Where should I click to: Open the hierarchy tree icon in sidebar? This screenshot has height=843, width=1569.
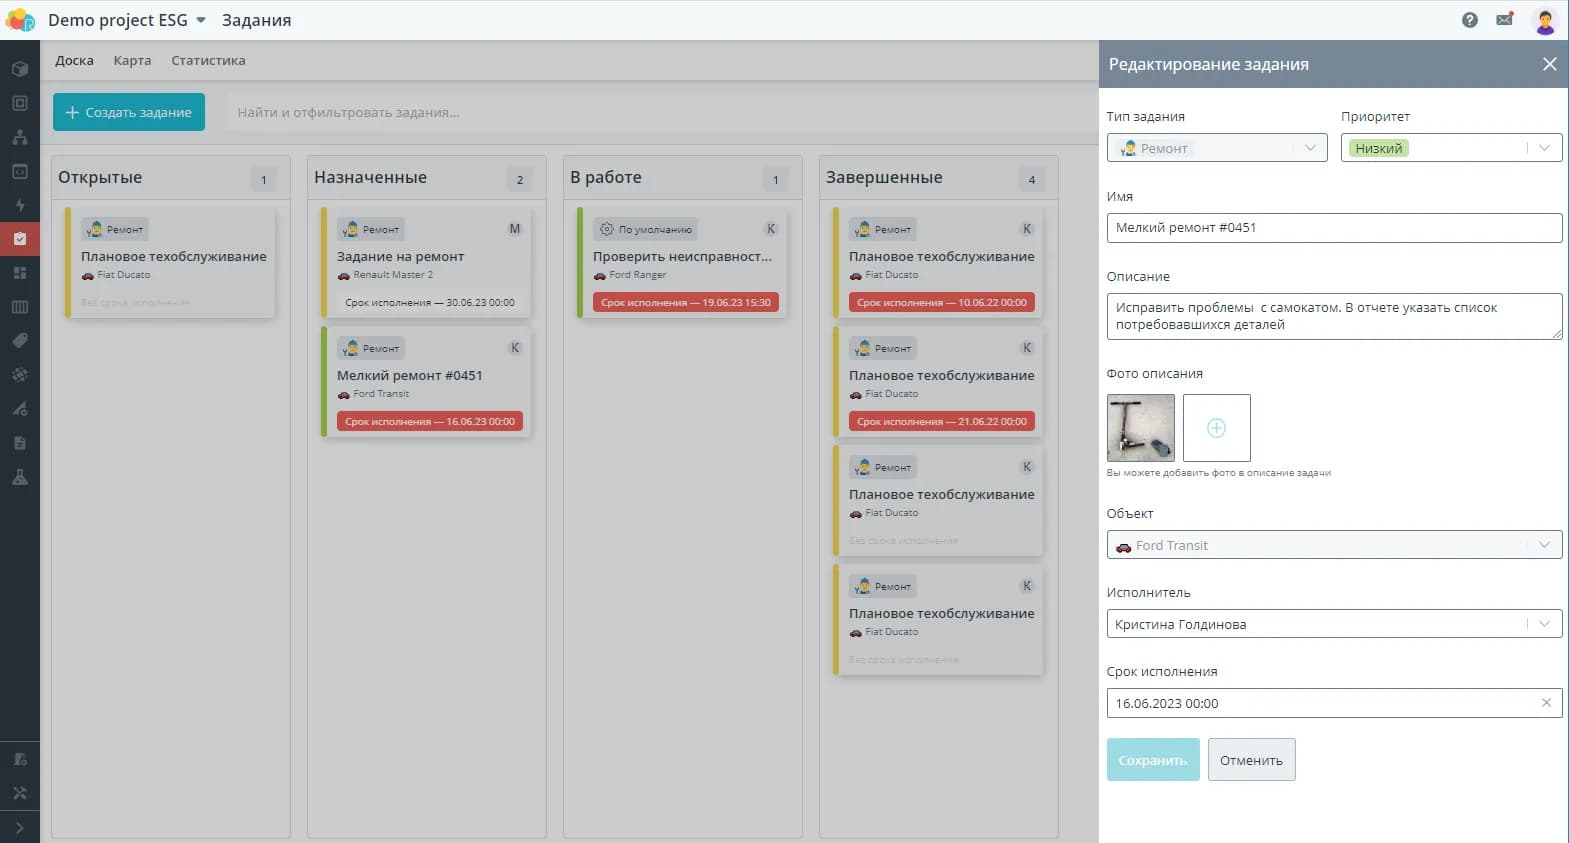(19, 137)
